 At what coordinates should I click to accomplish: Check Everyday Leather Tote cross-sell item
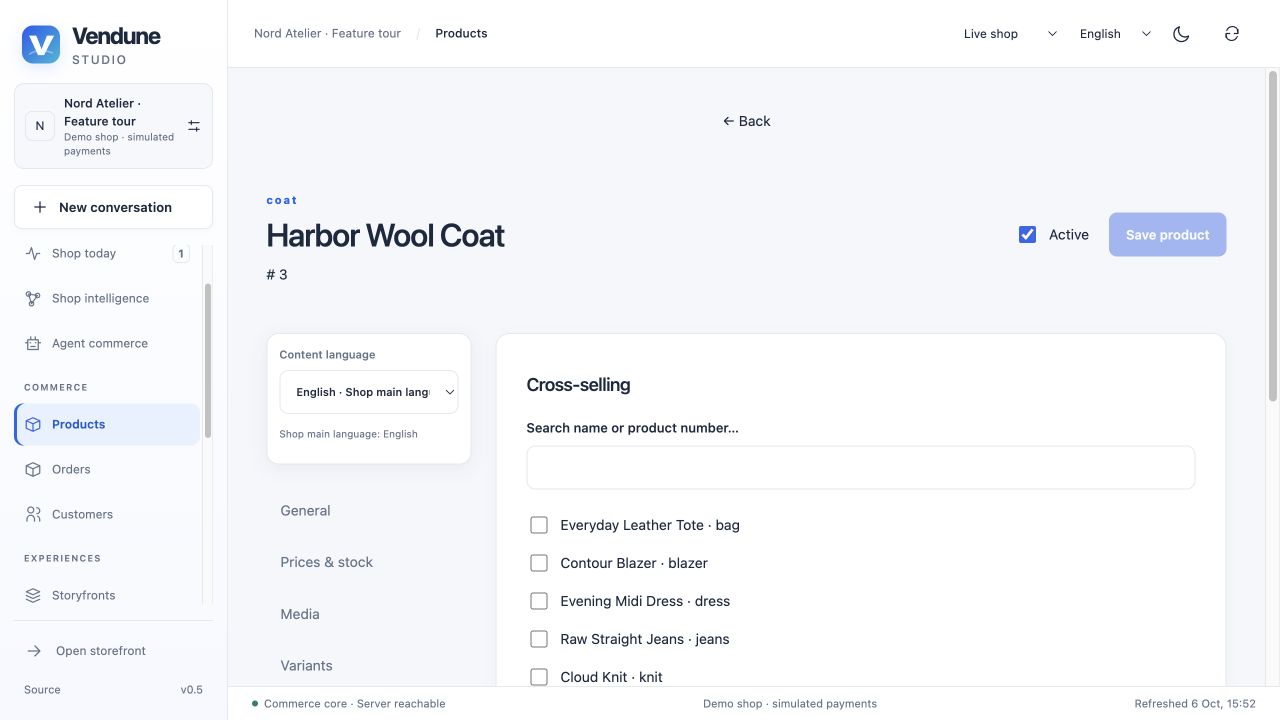pos(539,525)
